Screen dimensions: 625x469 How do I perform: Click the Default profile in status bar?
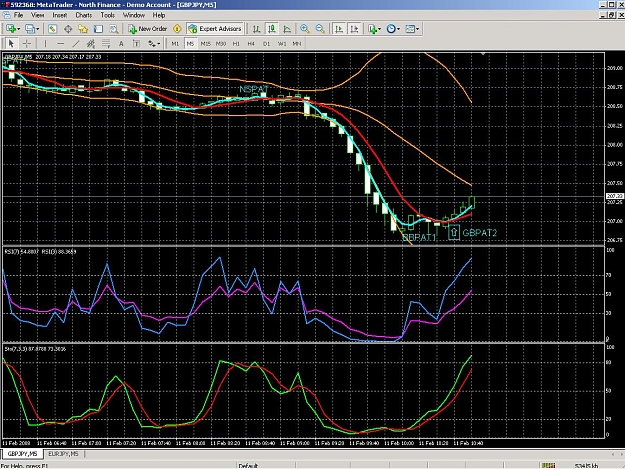coord(248,465)
